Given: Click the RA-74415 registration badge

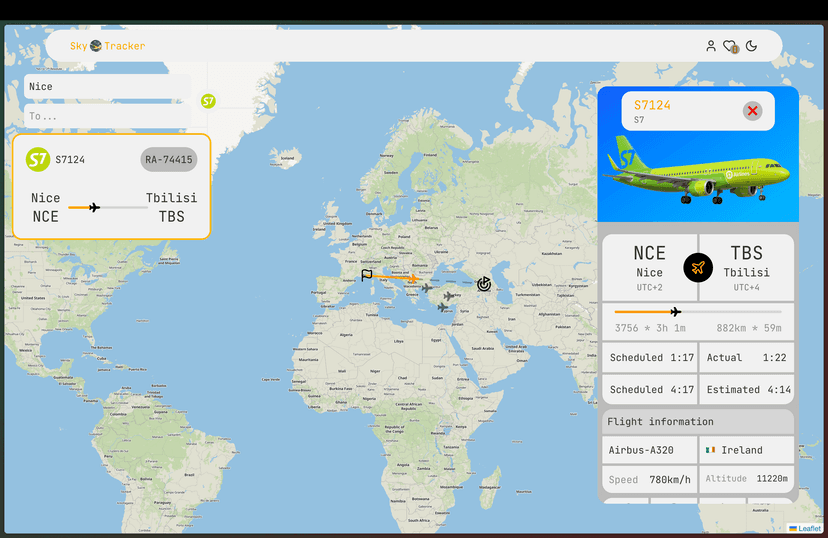Looking at the screenshot, I should (169, 159).
